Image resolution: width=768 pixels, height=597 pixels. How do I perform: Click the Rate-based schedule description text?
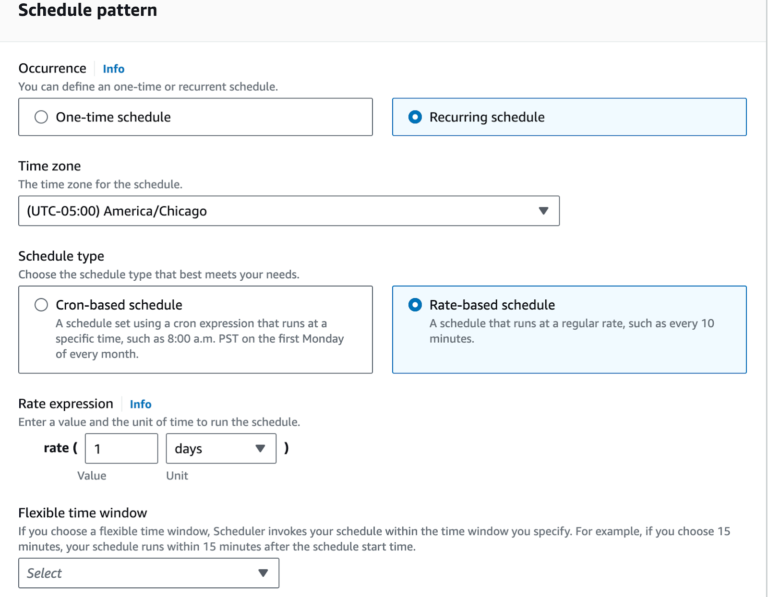point(571,331)
